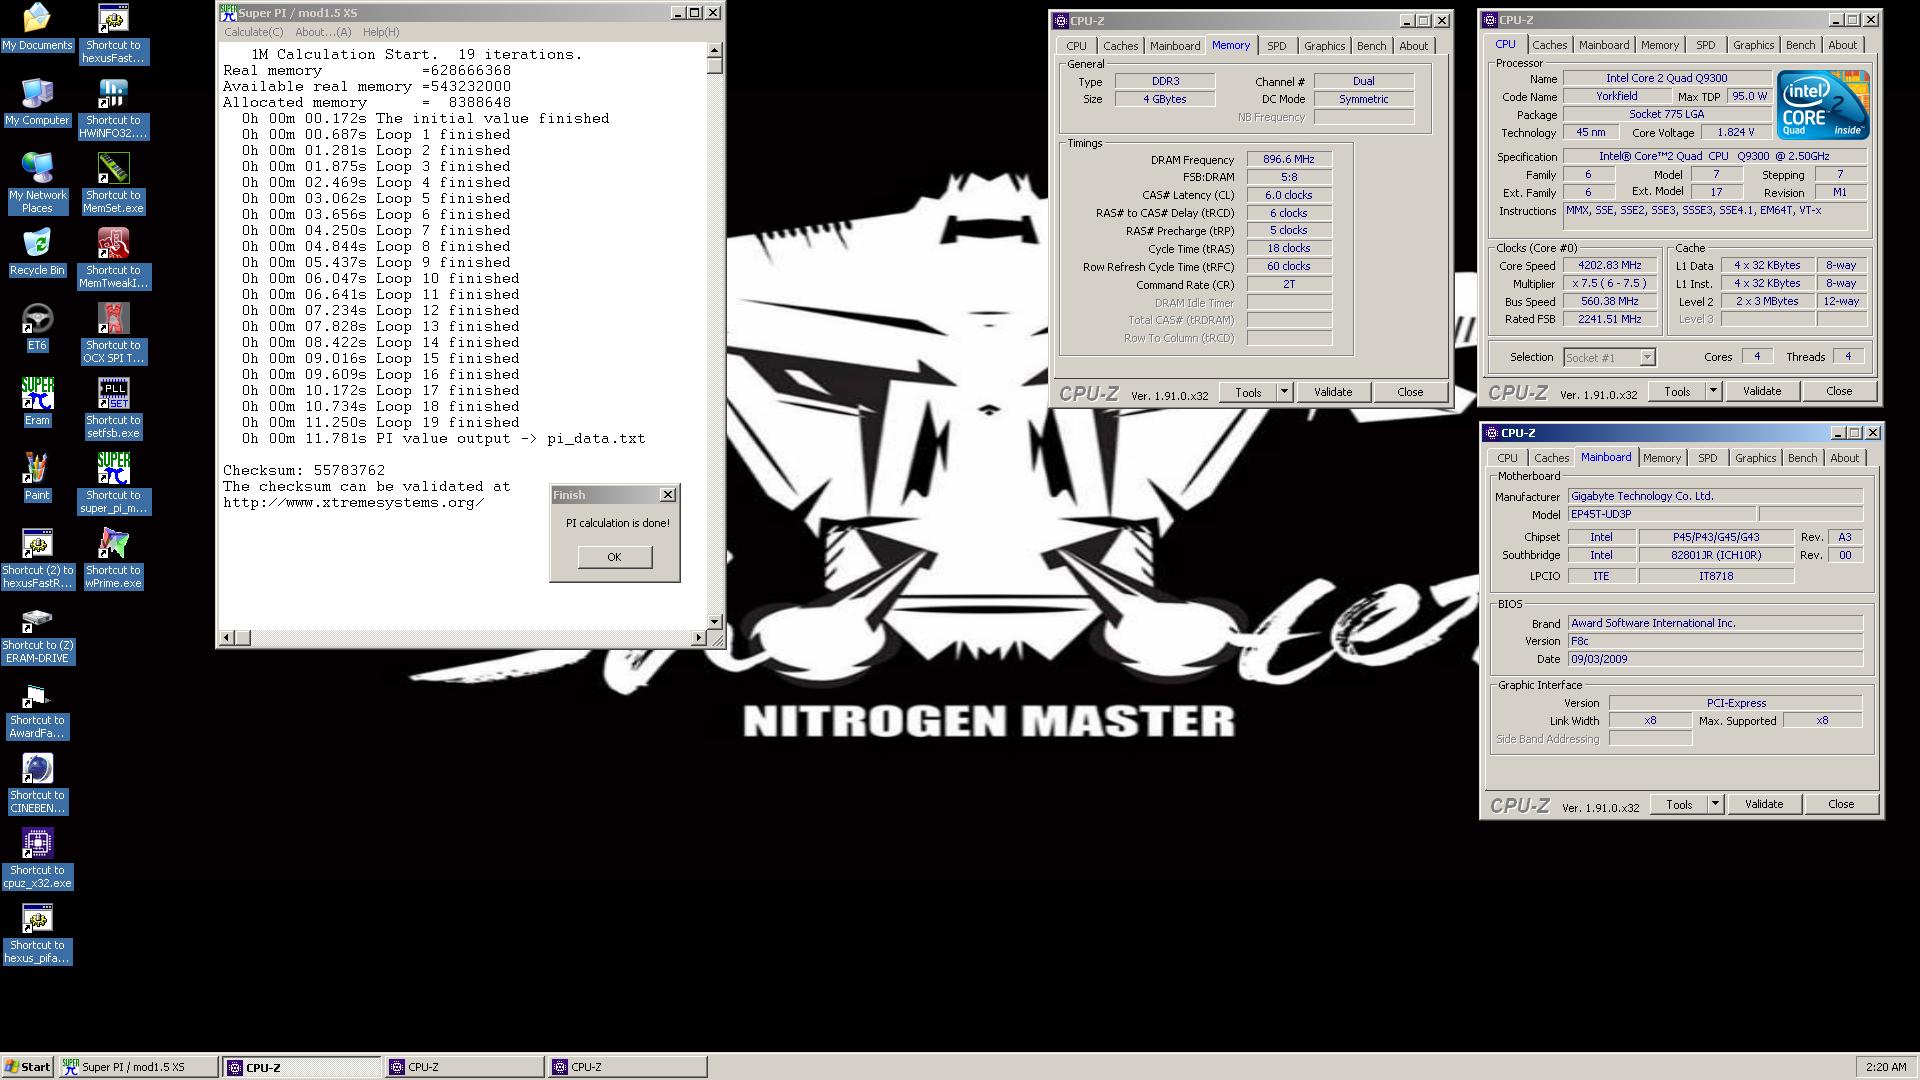Image resolution: width=1920 pixels, height=1080 pixels.
Task: Expand Tools dropdown arrow in Memory CPU-Z
Action: (x=1284, y=392)
